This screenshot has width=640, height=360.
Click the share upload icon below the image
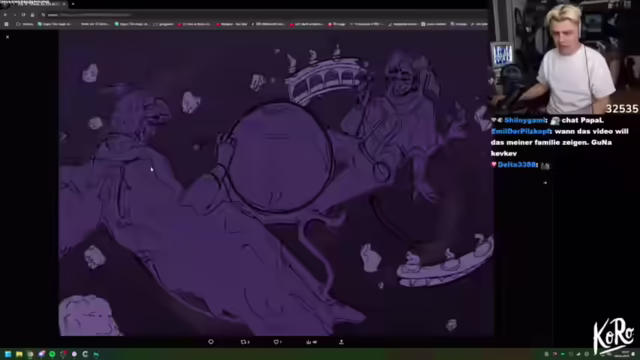coord(341,342)
